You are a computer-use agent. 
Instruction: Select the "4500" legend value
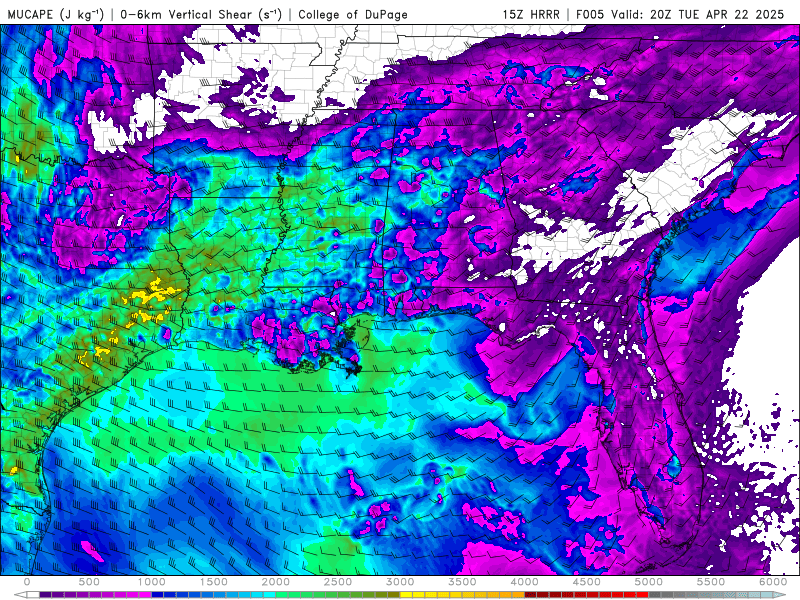click(x=587, y=582)
